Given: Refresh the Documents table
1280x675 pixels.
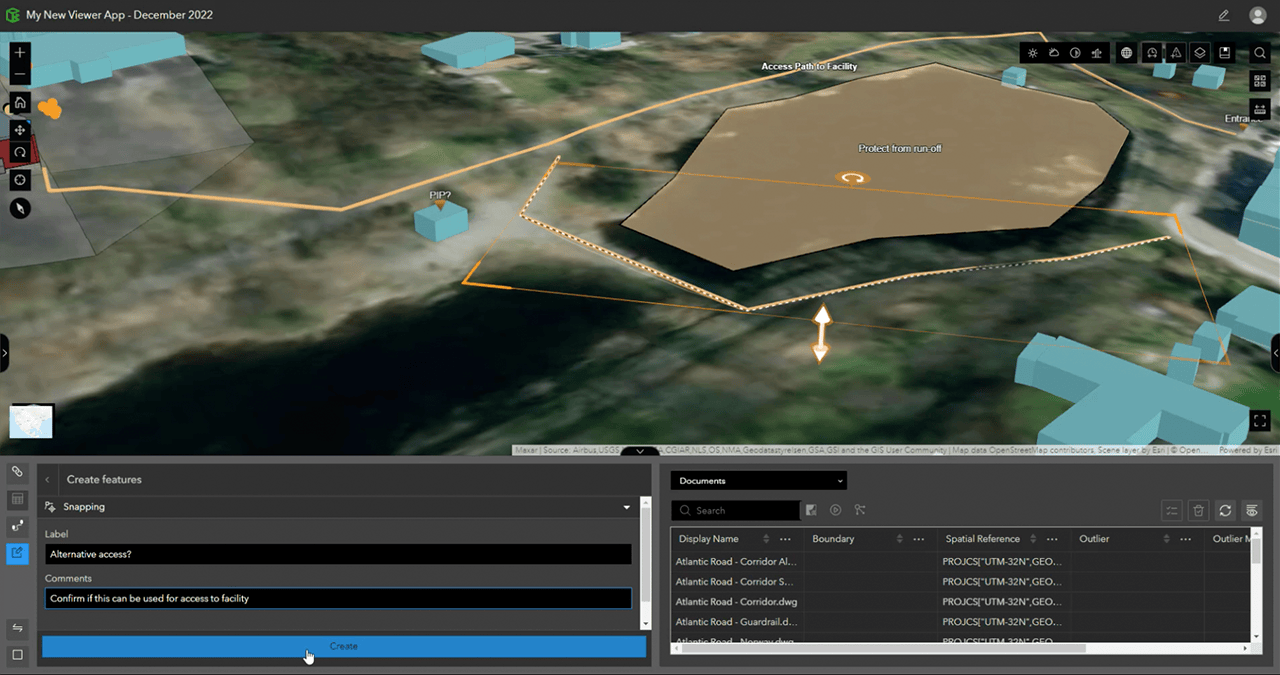Looking at the screenshot, I should [1225, 510].
